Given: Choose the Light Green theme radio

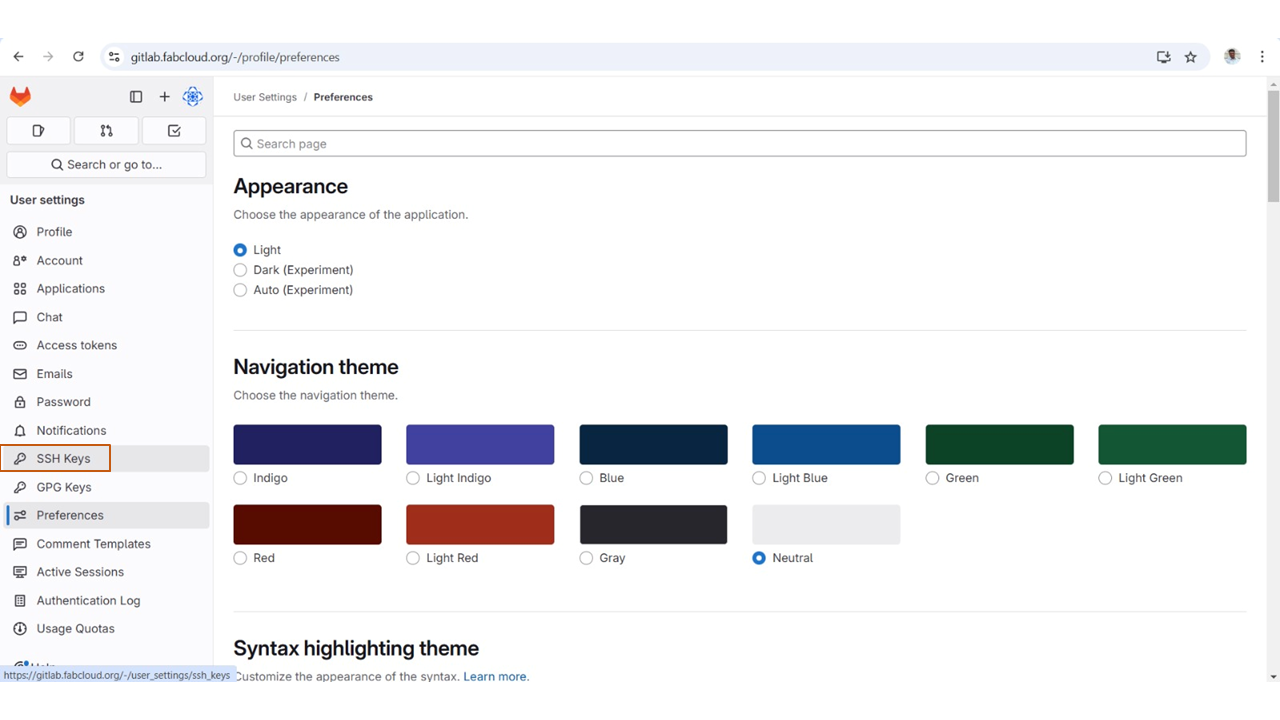Looking at the screenshot, I should [1105, 478].
